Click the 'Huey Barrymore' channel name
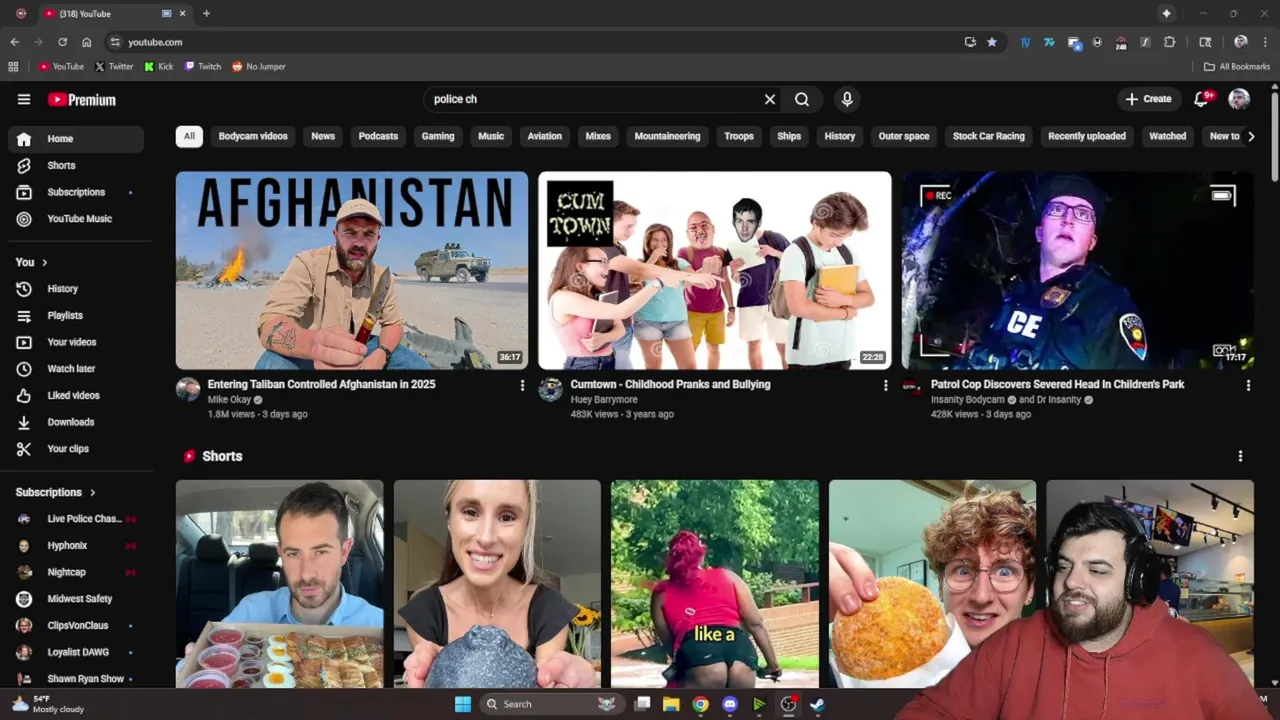1280x720 pixels. point(604,400)
